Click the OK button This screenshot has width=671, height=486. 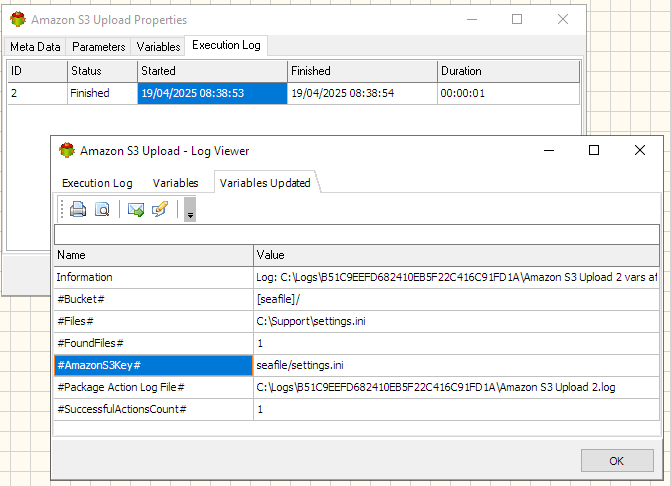point(617,461)
